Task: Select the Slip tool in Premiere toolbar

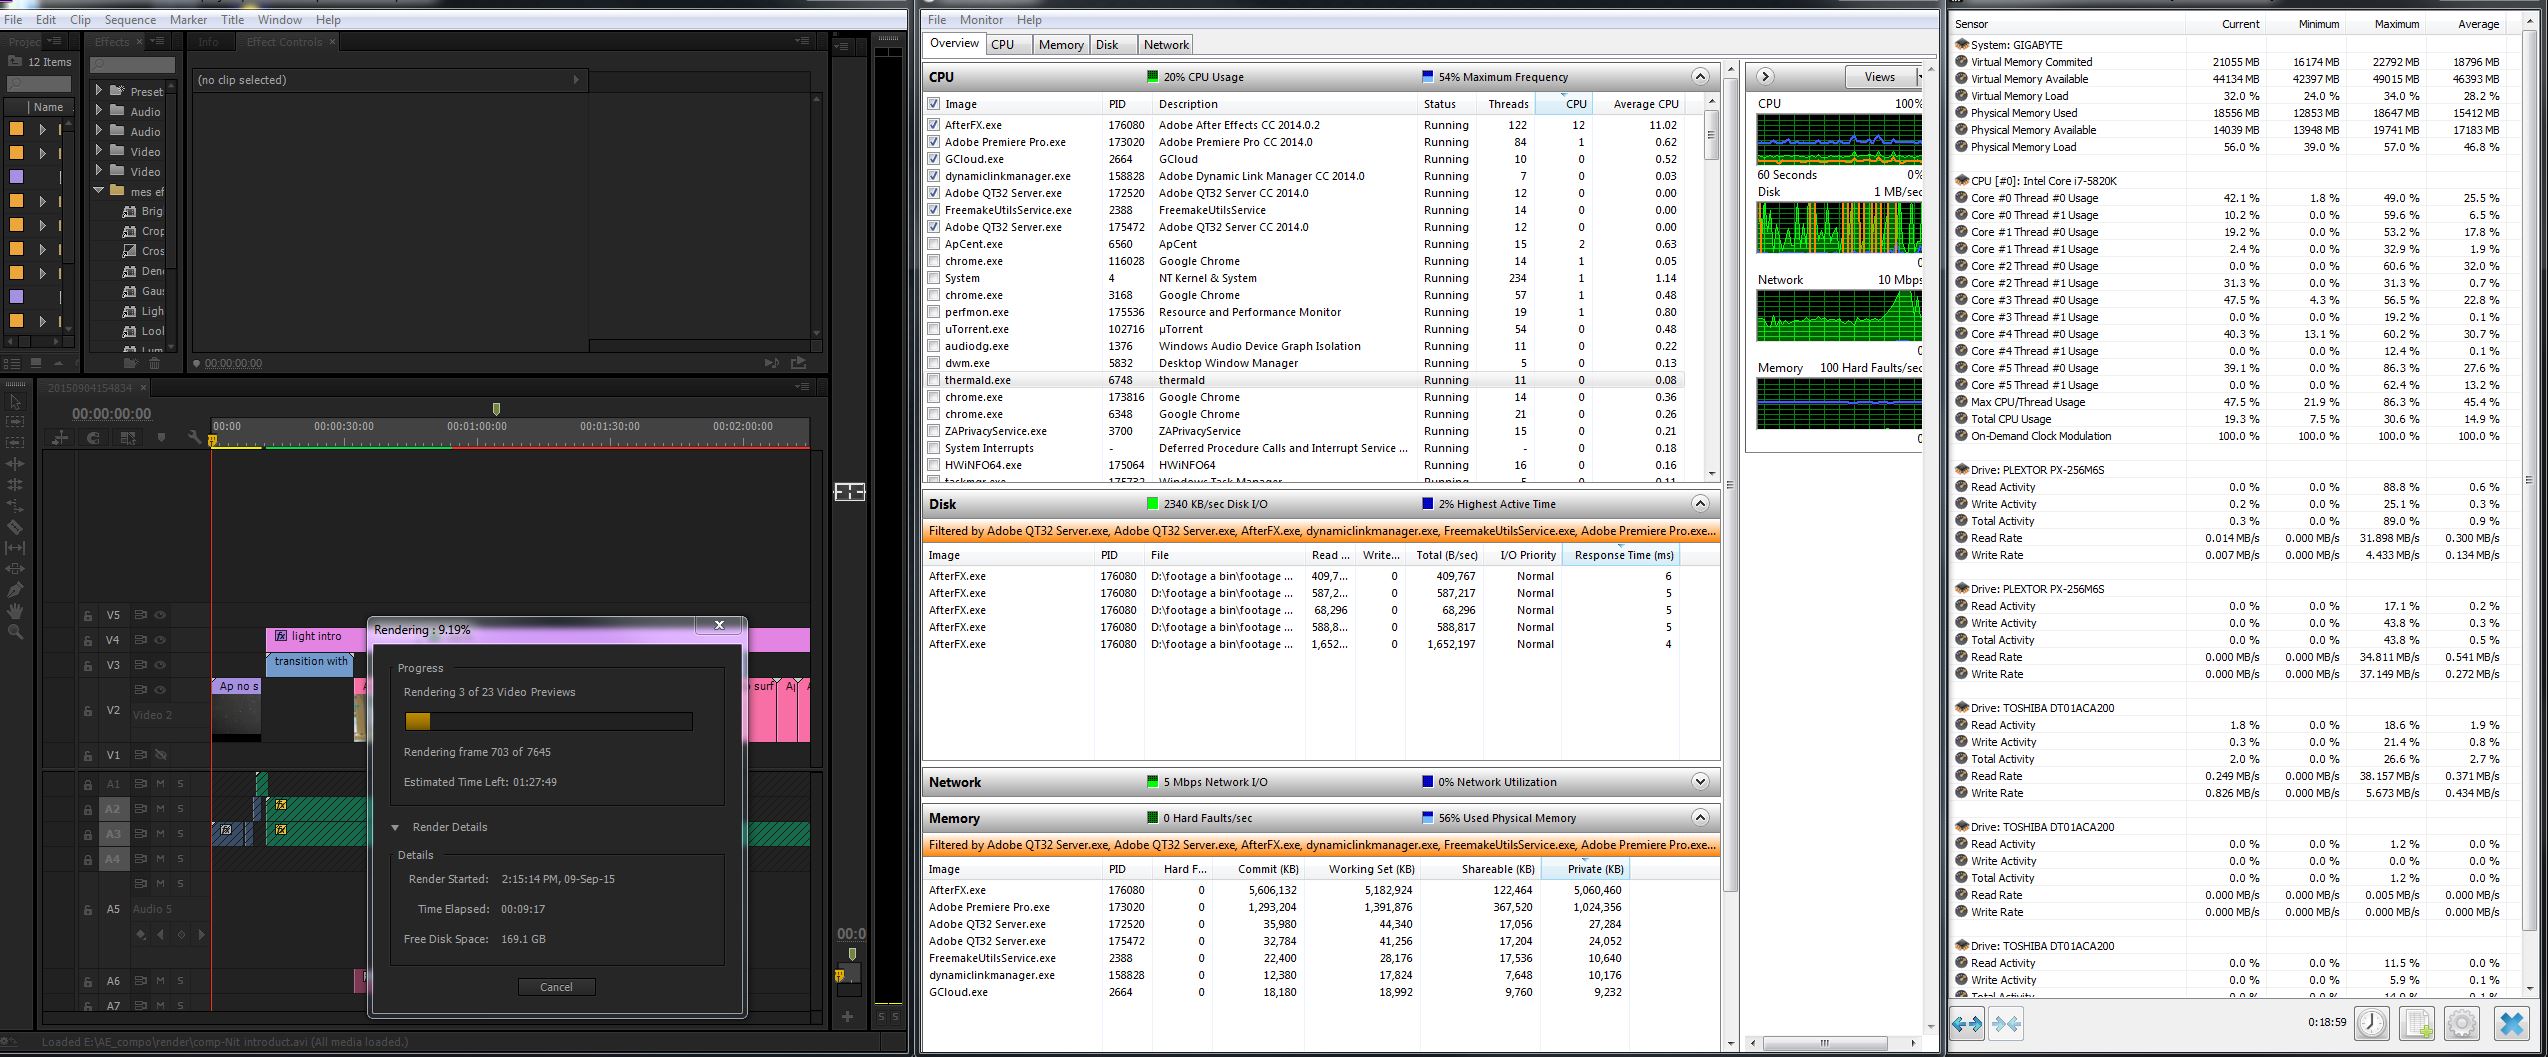Action: click(15, 548)
